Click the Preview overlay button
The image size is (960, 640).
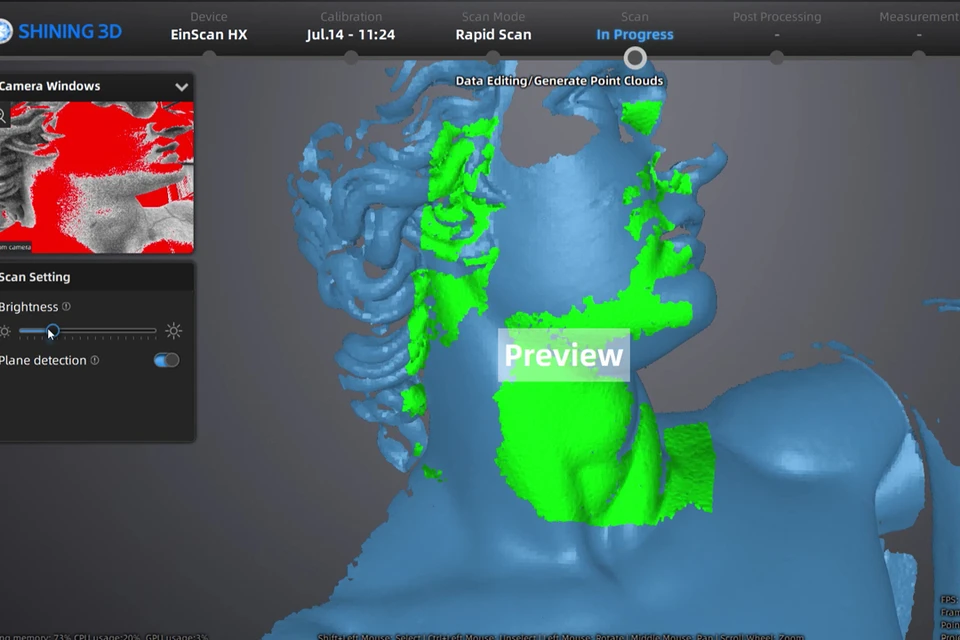click(564, 355)
